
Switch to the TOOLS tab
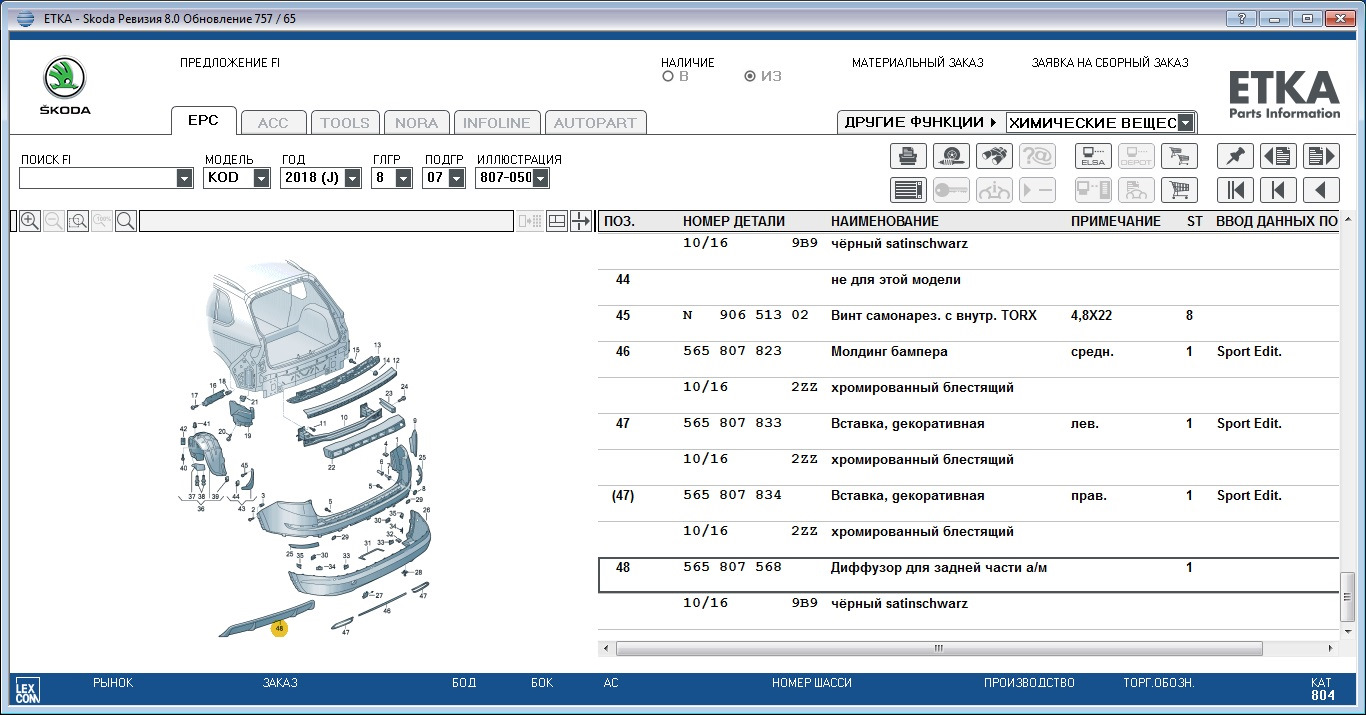[345, 123]
